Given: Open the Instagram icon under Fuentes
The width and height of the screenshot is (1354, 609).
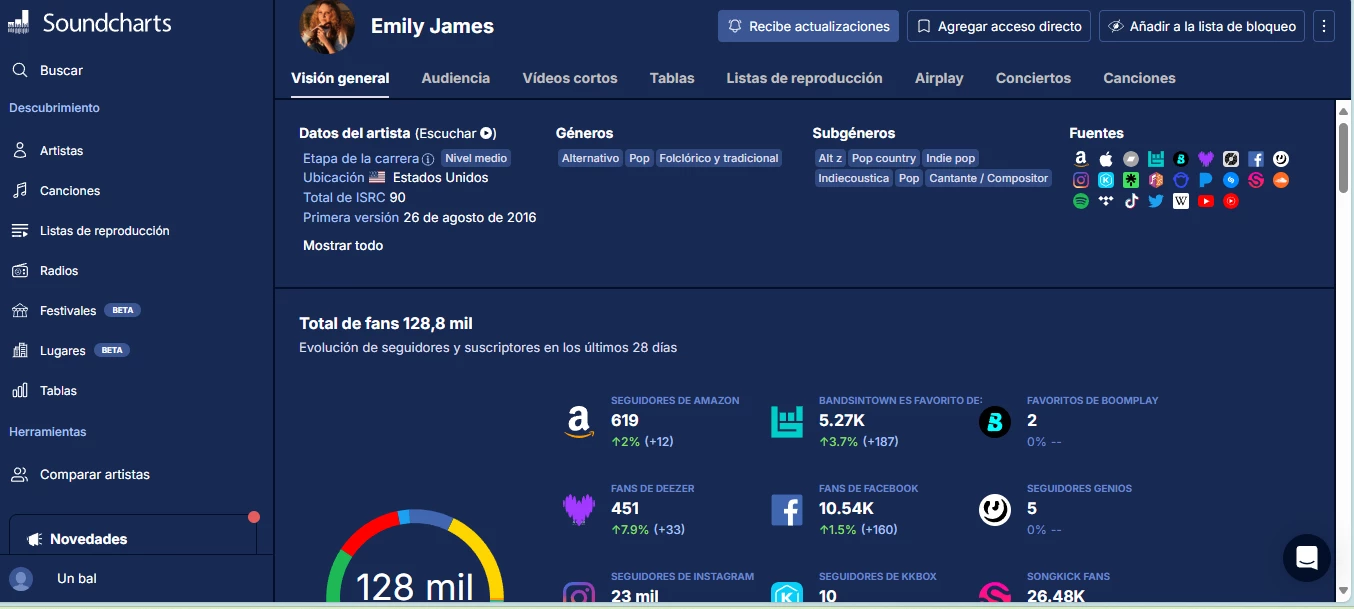Looking at the screenshot, I should coord(1081,180).
